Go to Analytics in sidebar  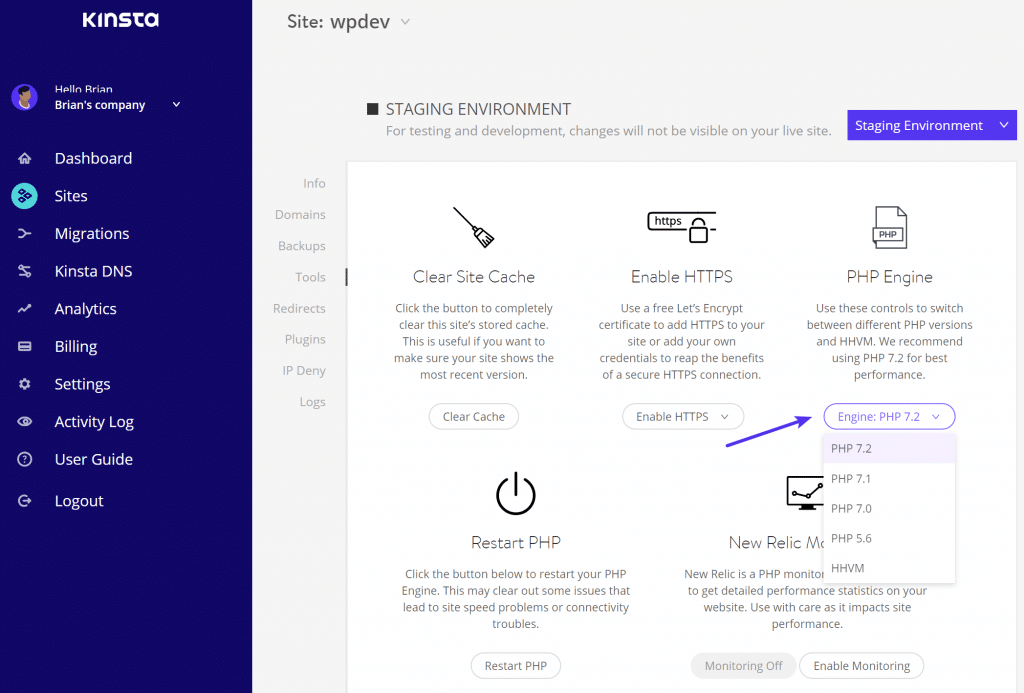coord(86,309)
